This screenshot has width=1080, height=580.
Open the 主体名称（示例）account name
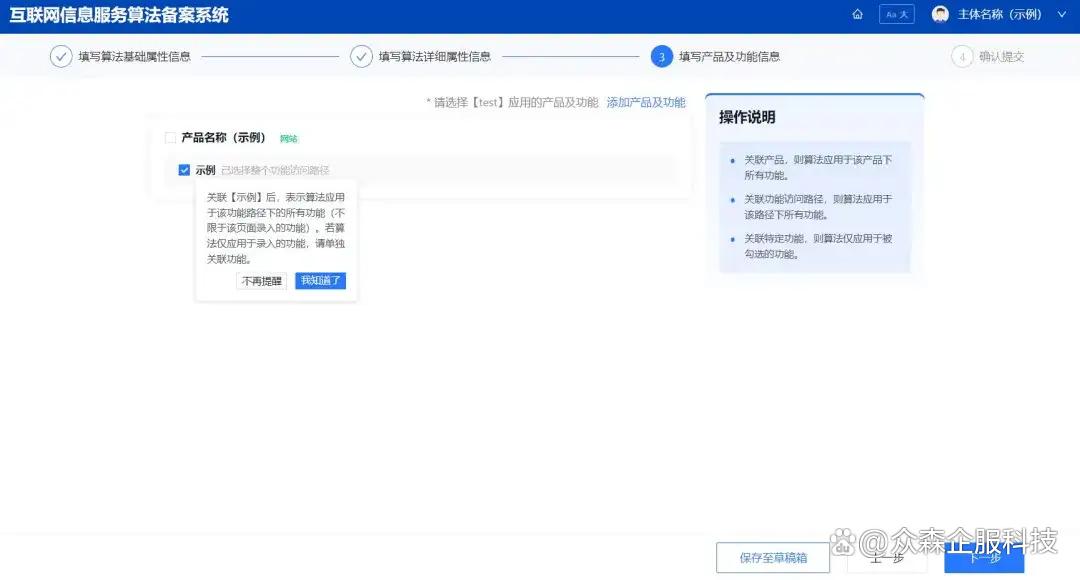pyautogui.click(x=999, y=14)
